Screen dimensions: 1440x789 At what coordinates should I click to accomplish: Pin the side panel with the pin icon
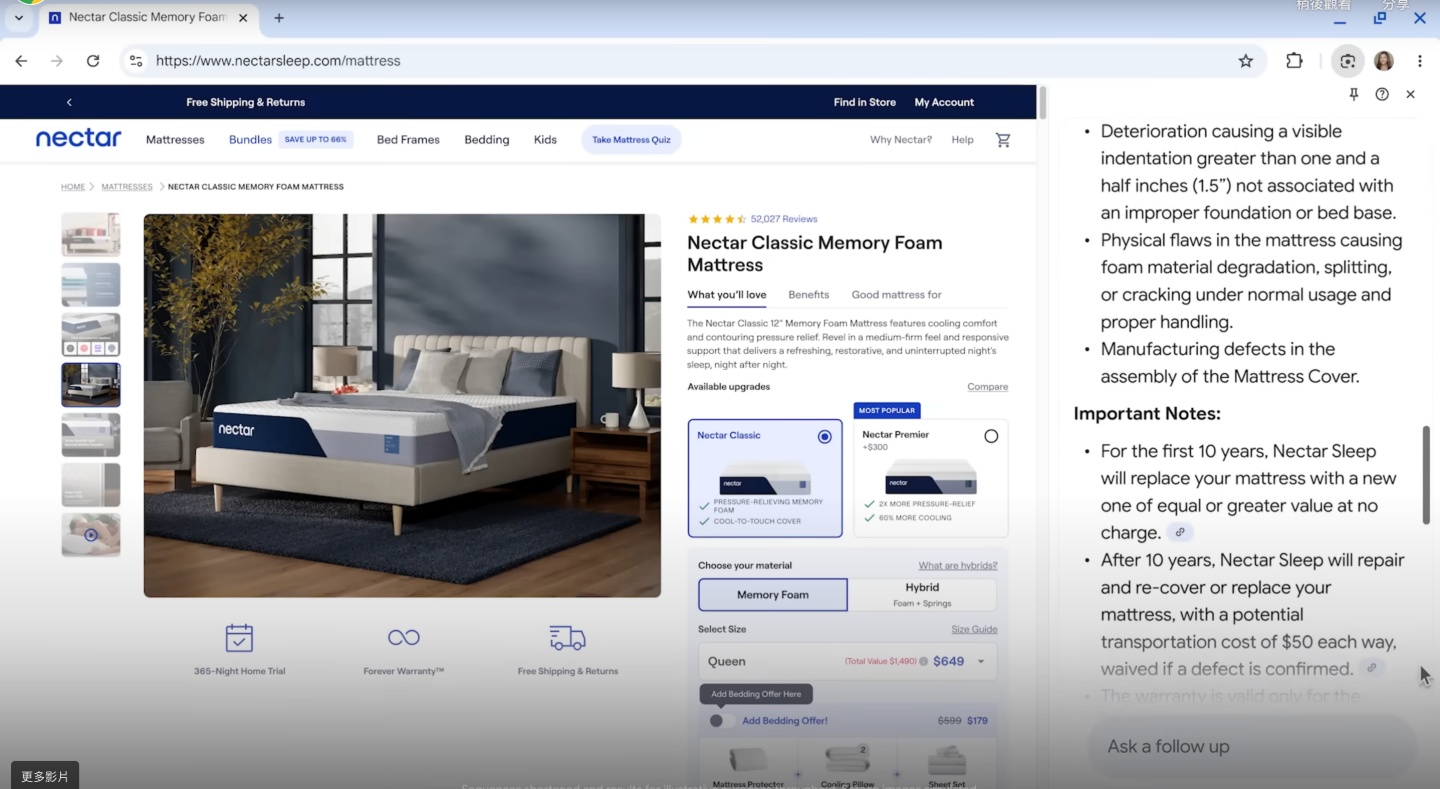(x=1354, y=94)
